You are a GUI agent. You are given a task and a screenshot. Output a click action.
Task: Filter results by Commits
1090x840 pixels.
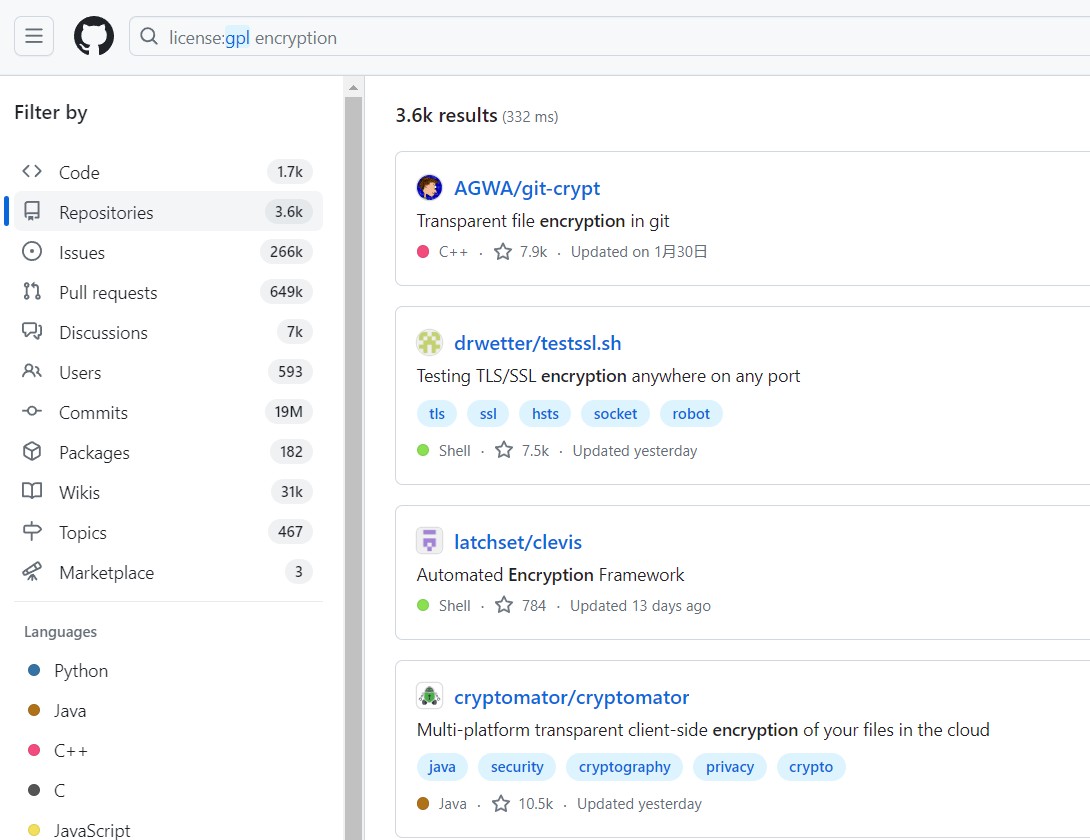(168, 412)
